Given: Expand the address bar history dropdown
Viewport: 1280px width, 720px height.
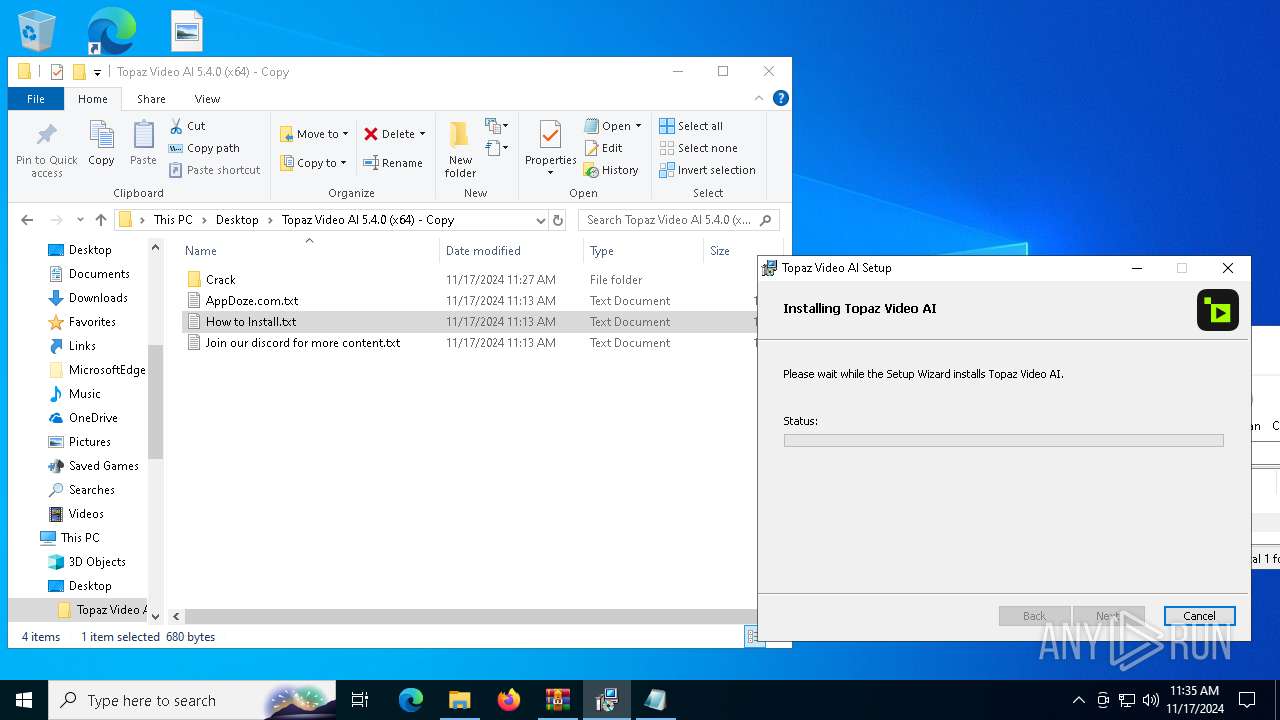Looking at the screenshot, I should 541,220.
